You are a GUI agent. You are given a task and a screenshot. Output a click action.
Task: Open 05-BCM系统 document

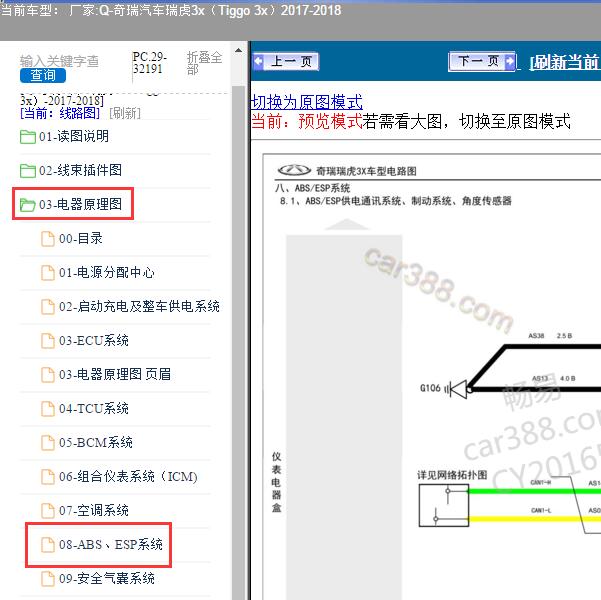96,442
